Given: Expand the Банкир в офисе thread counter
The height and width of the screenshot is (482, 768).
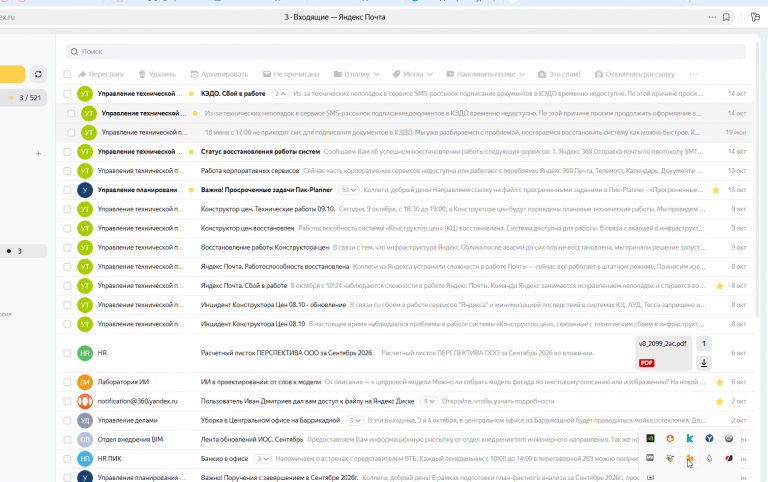Looking at the screenshot, I should click(x=263, y=458).
